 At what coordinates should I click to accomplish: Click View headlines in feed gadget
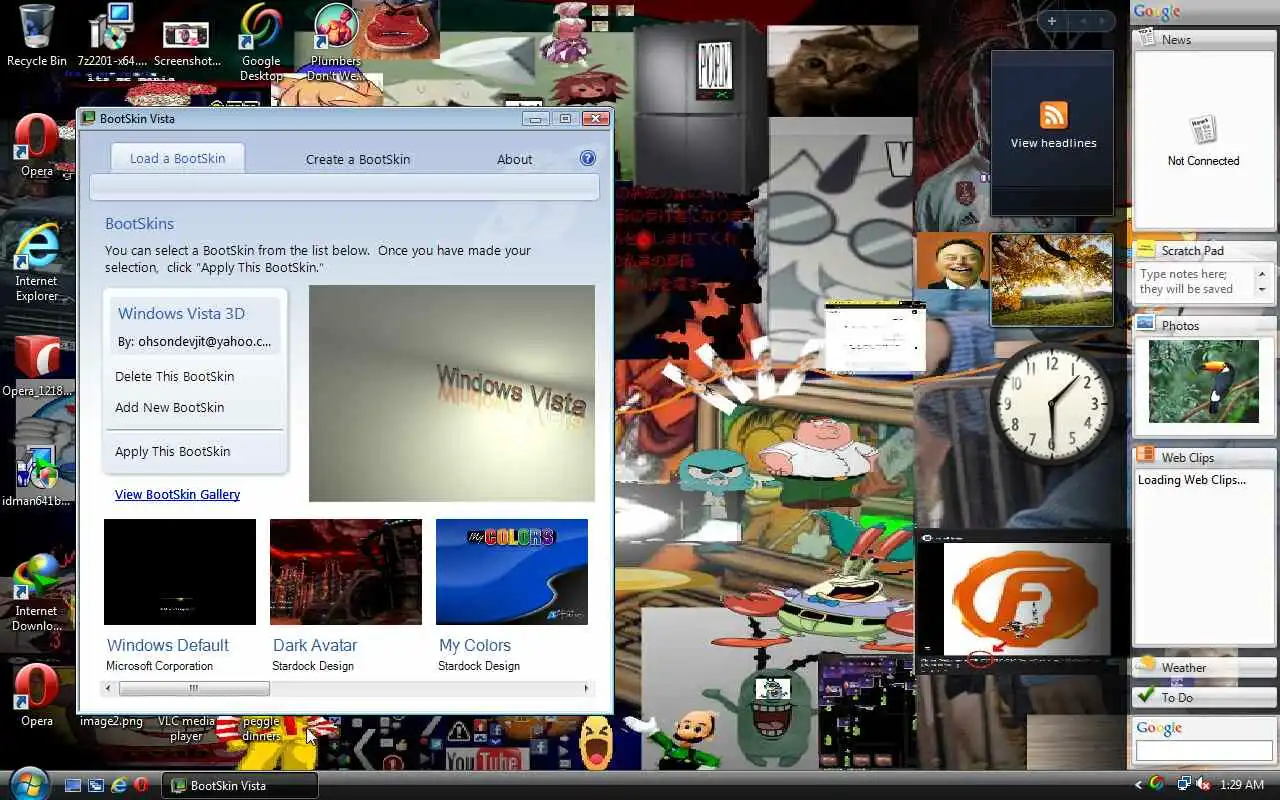[1053, 143]
